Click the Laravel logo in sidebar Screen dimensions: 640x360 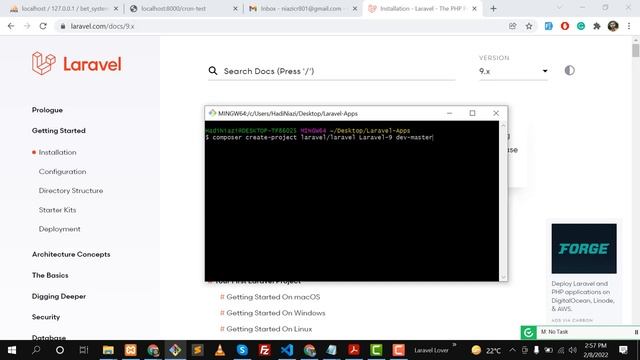click(76, 64)
